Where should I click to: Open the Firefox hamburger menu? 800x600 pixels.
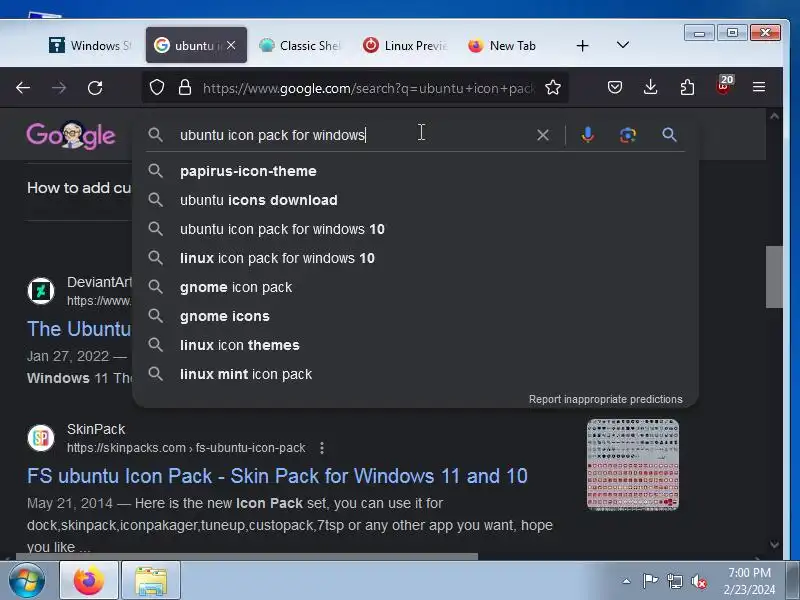tap(759, 88)
